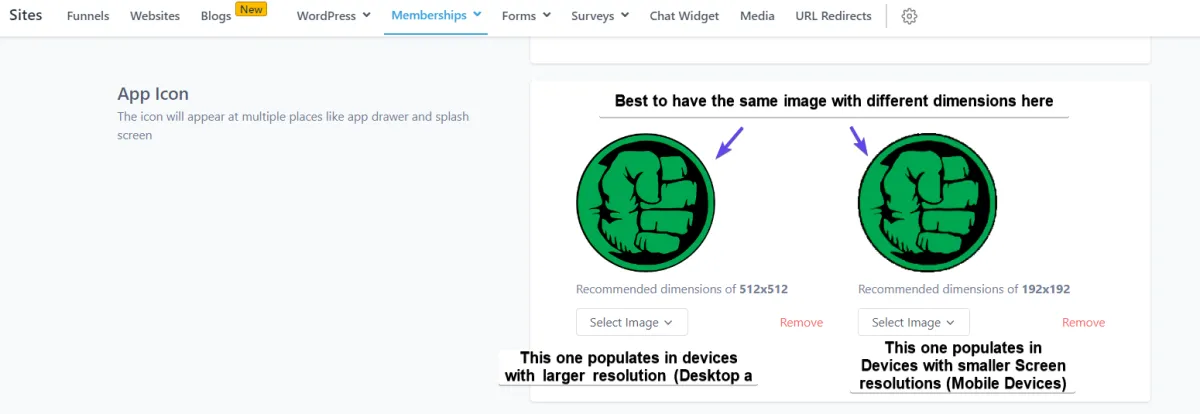The width and height of the screenshot is (1200, 414).
Task: Open Select Image dropdown for 512x512 icon
Action: pos(632,322)
